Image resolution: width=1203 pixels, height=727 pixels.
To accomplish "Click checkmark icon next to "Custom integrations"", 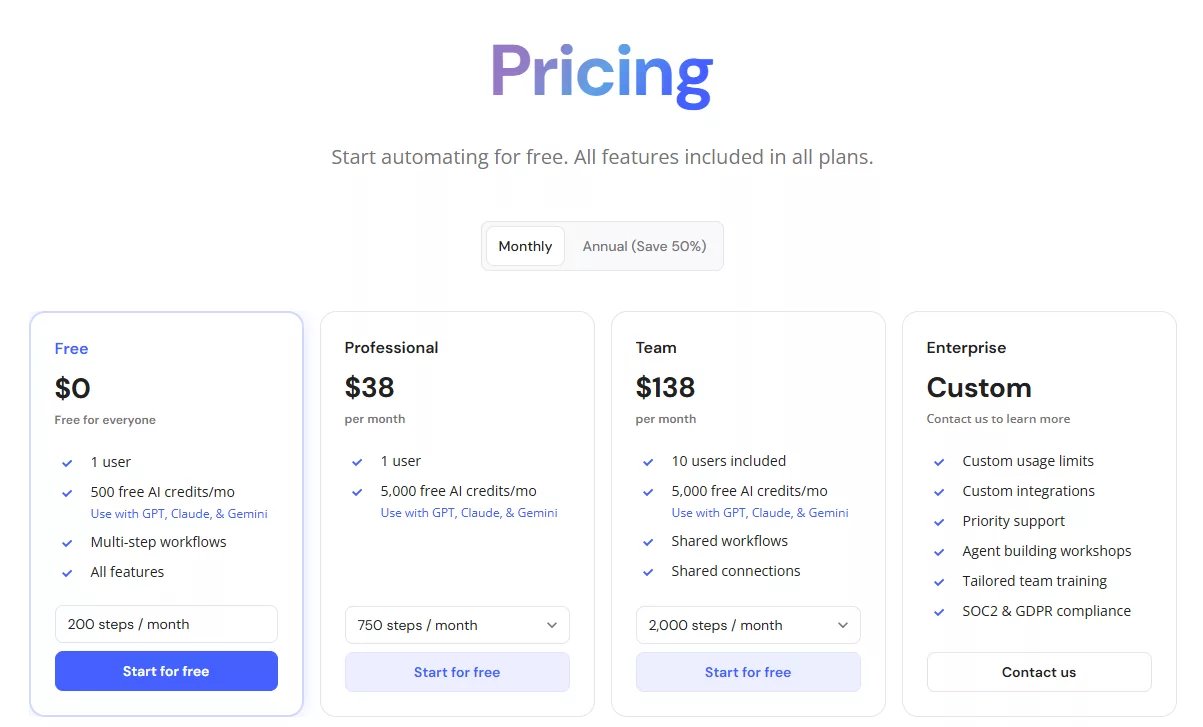I will [939, 492].
